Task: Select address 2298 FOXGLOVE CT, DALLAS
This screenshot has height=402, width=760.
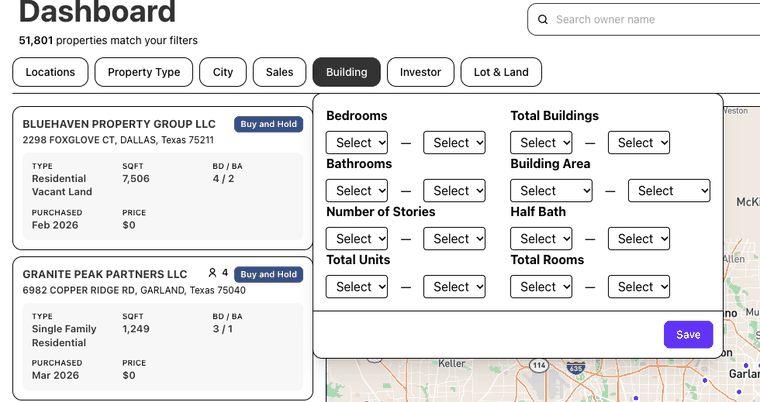Action: click(x=118, y=140)
